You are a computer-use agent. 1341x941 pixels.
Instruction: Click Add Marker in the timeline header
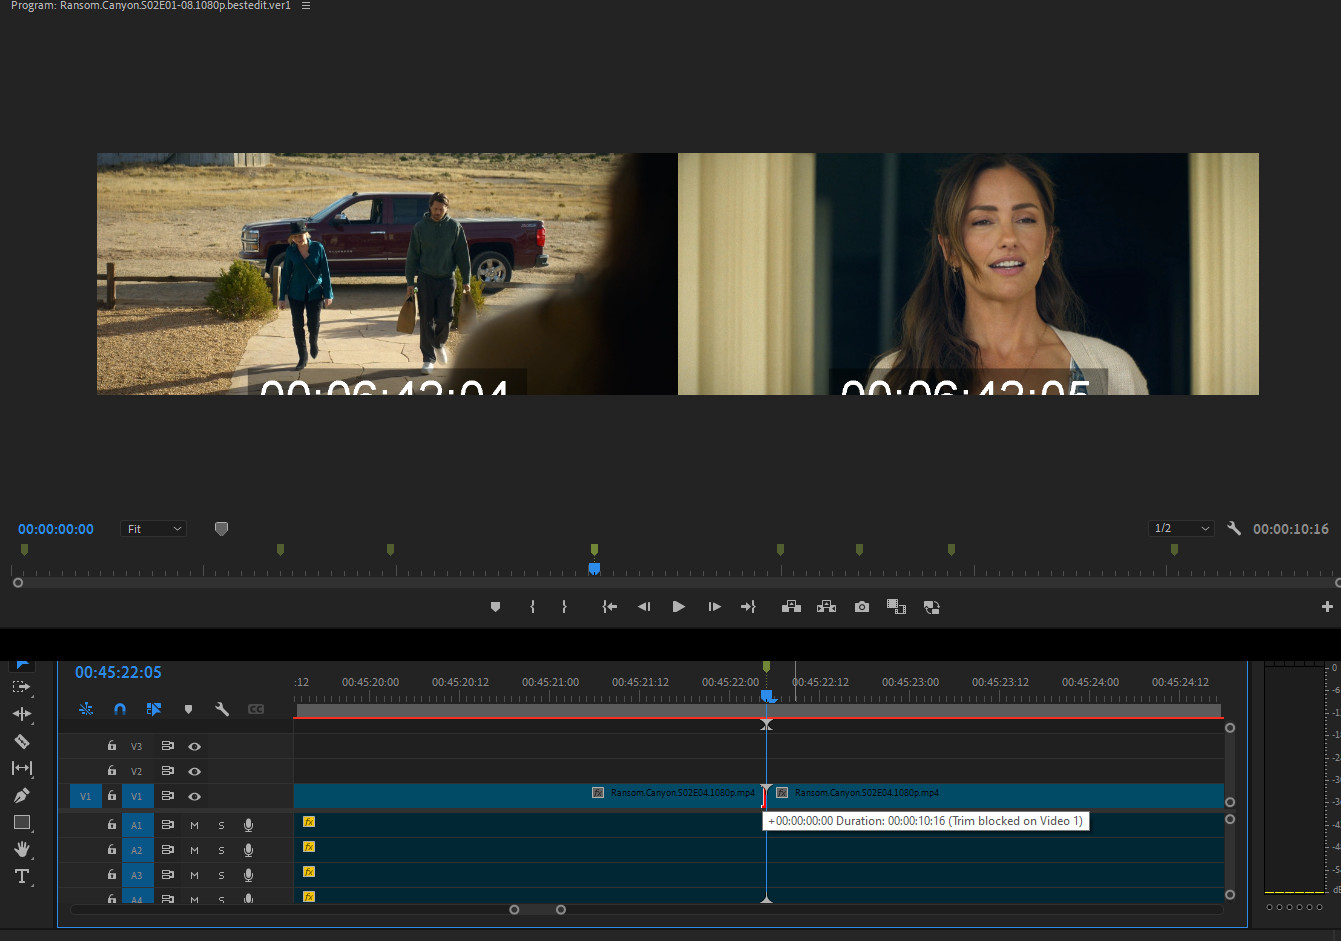point(188,709)
